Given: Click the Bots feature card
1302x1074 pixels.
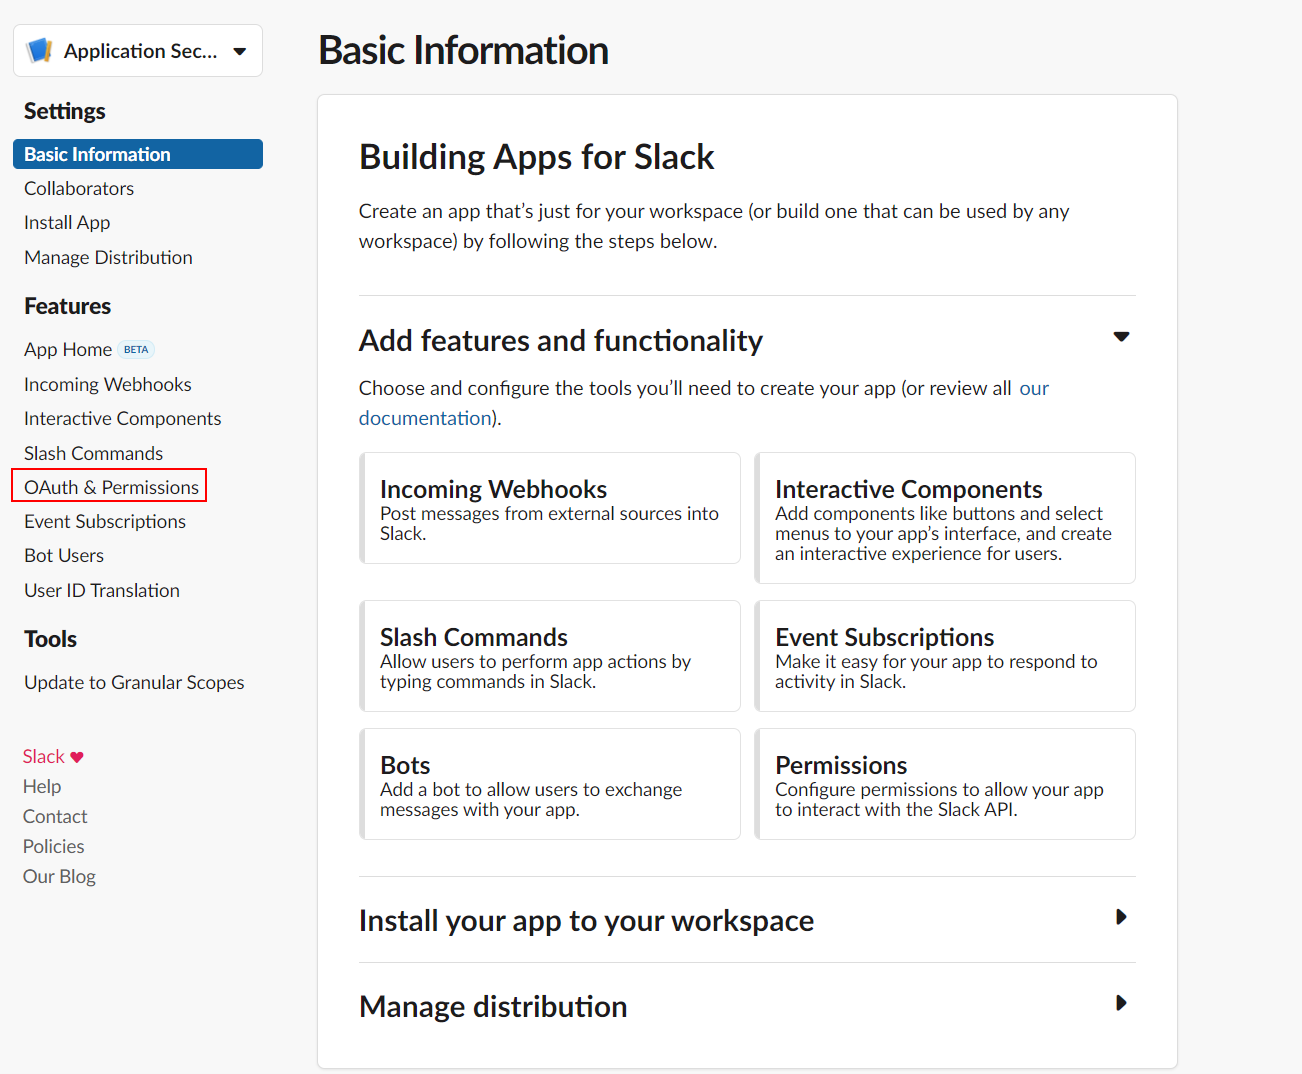Looking at the screenshot, I should 550,784.
